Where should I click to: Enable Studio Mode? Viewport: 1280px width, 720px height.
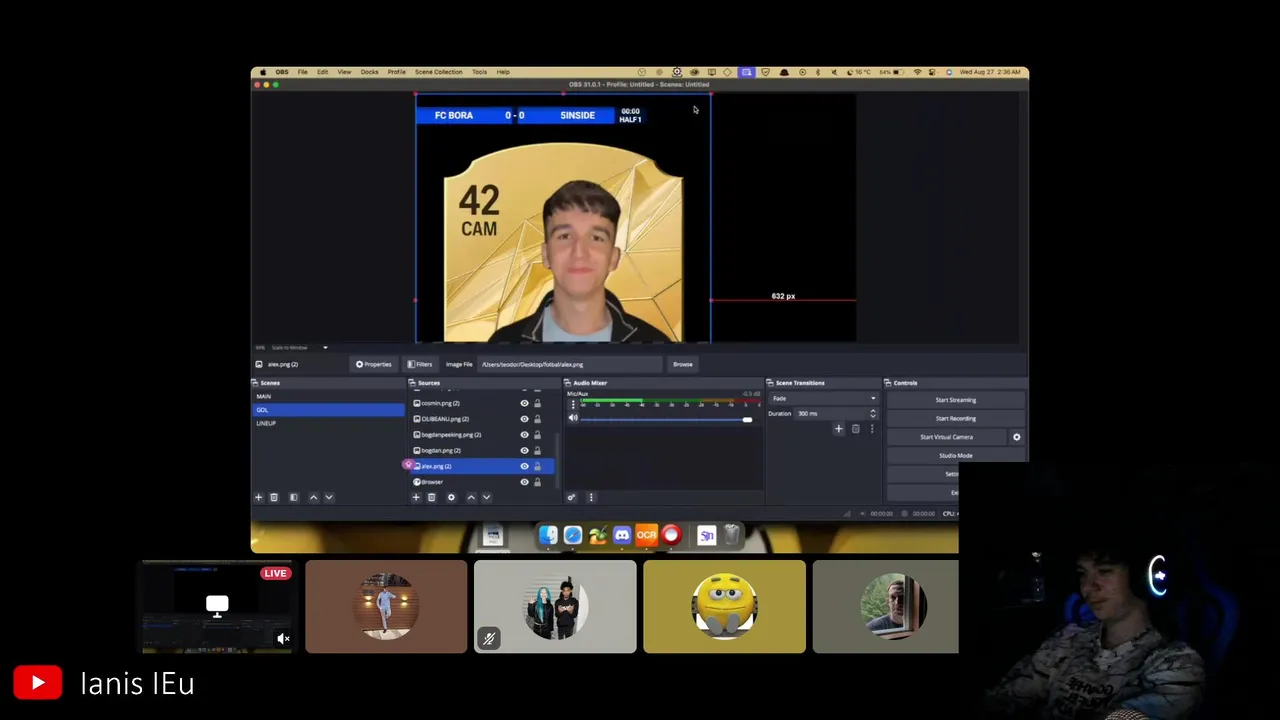point(955,455)
